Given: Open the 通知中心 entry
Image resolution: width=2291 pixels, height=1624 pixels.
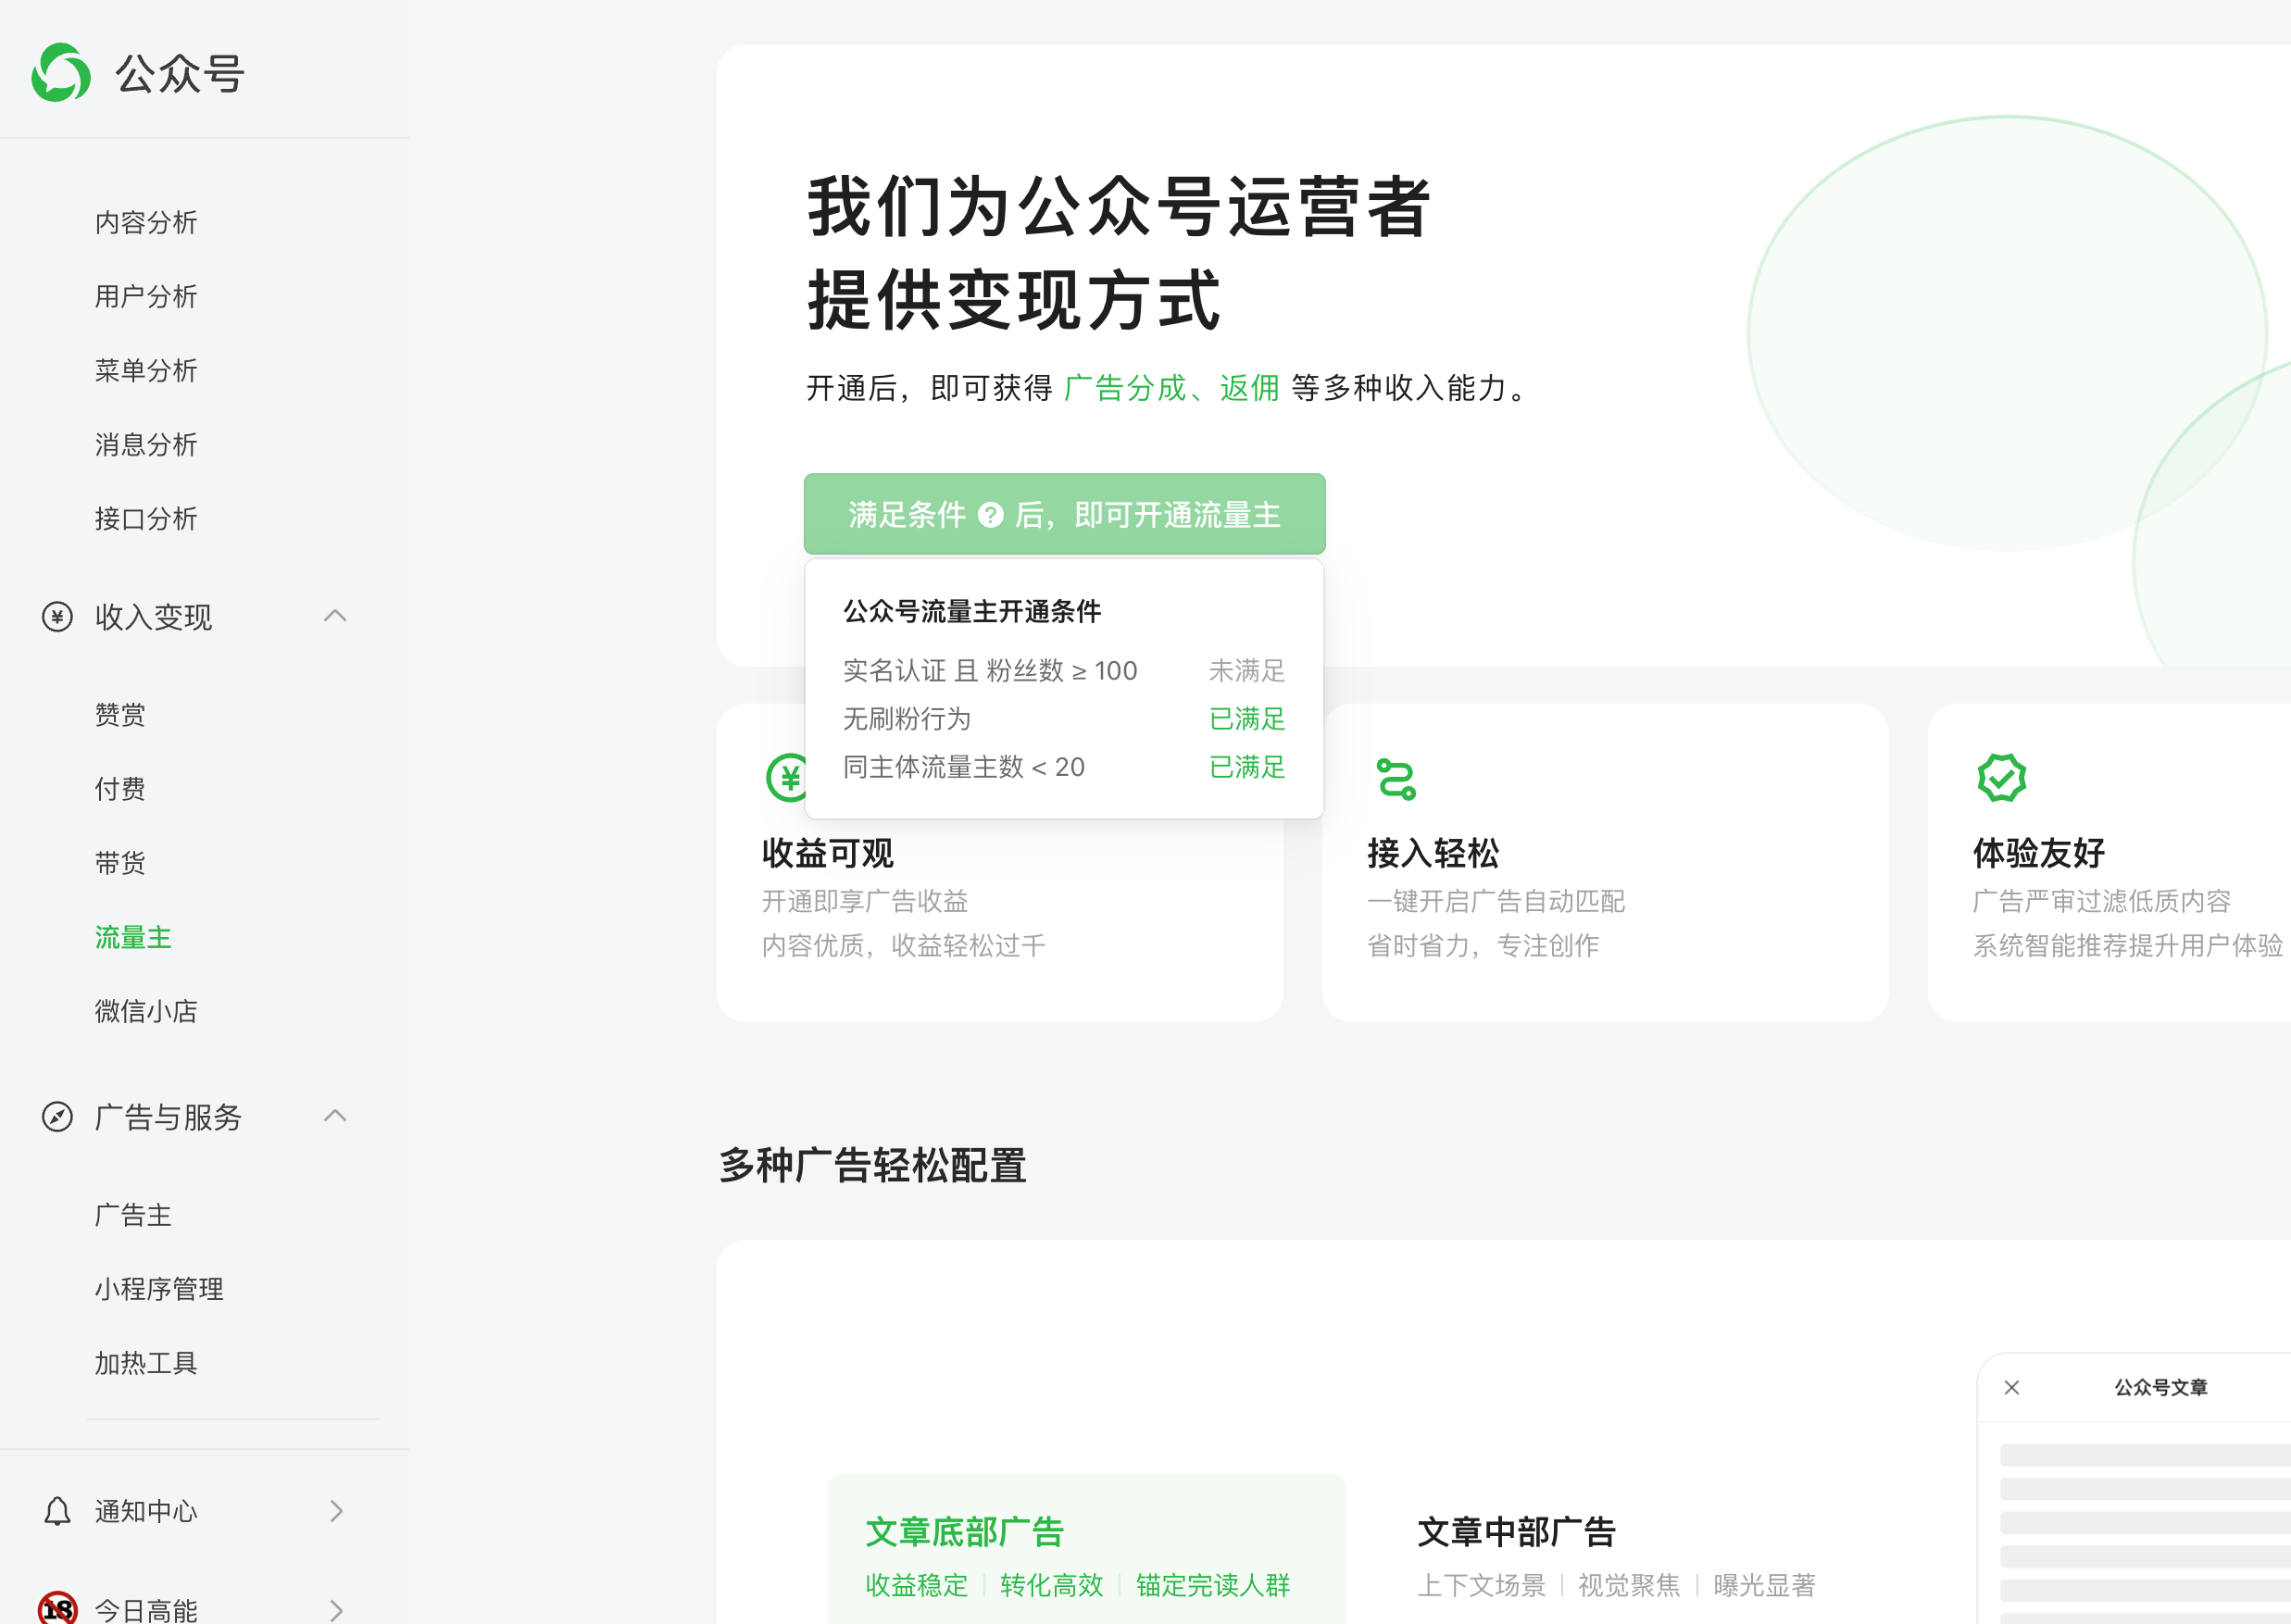Looking at the screenshot, I should point(195,1511).
